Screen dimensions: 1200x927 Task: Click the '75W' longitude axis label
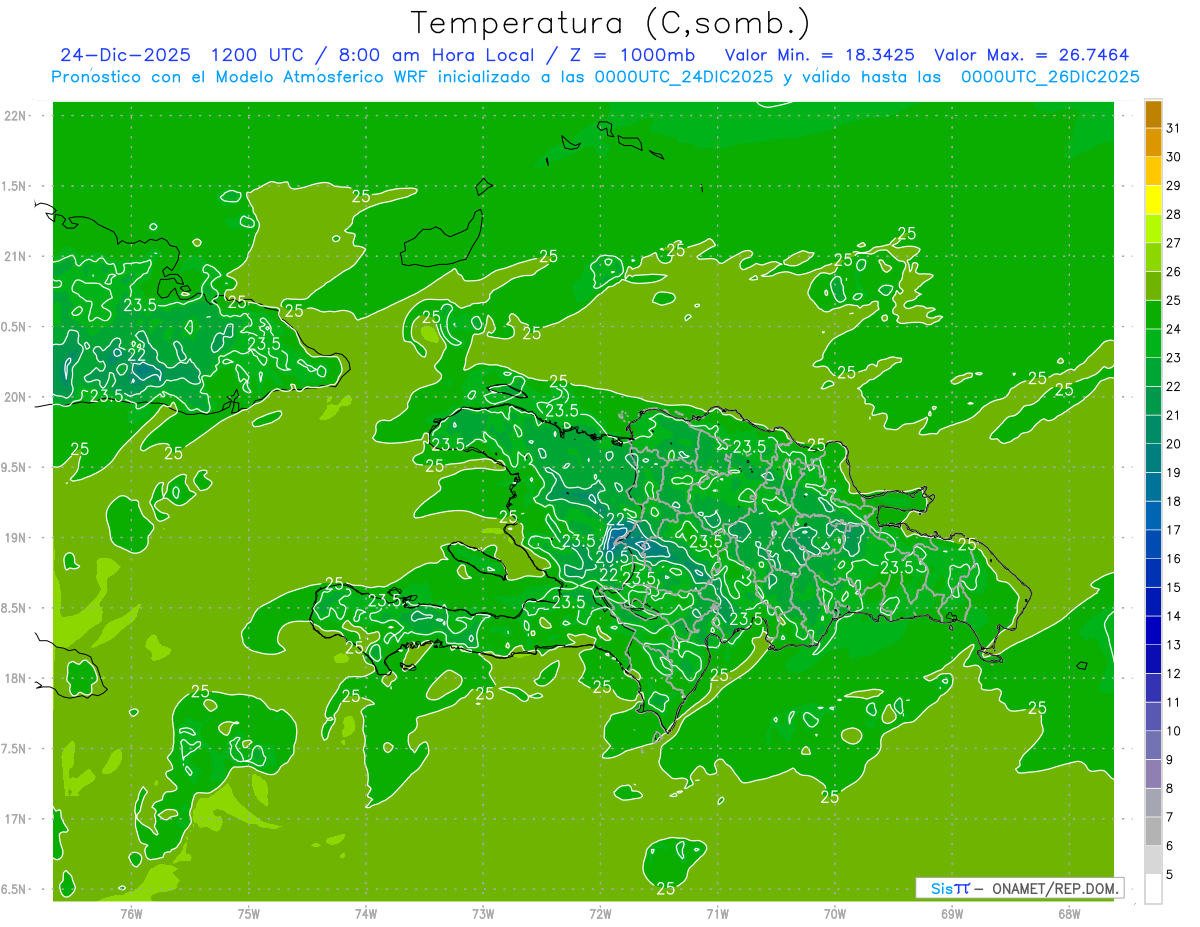pos(249,913)
